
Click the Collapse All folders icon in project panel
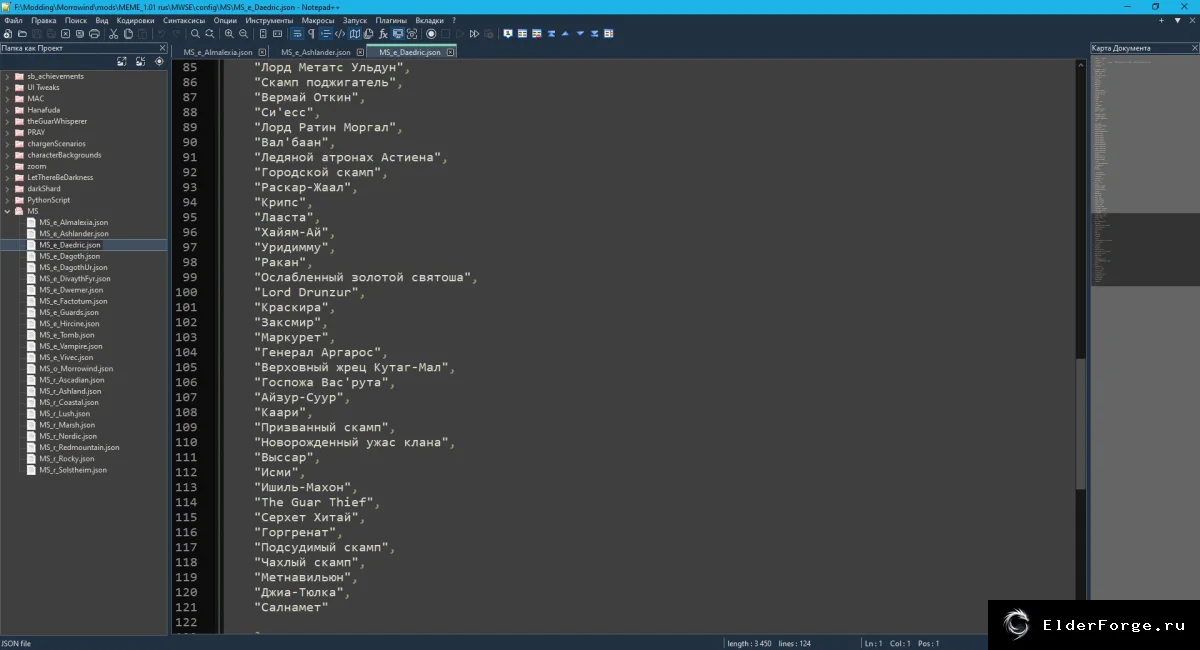pos(139,61)
